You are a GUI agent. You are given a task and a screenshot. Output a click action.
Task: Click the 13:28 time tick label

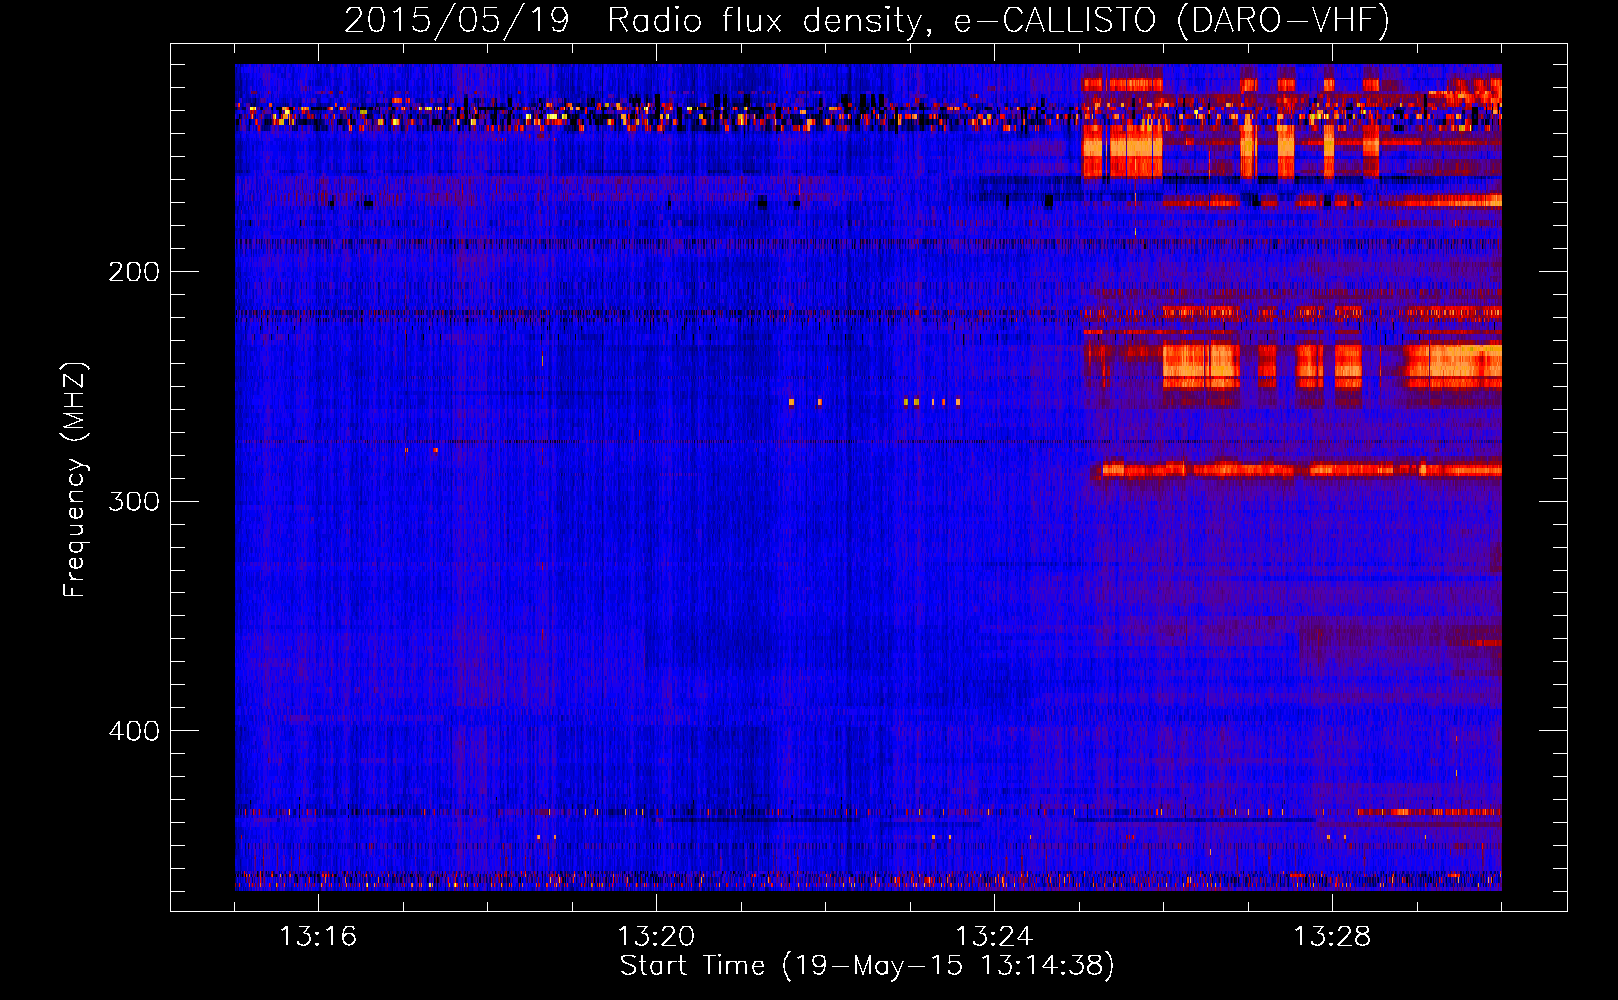pyautogui.click(x=1332, y=937)
